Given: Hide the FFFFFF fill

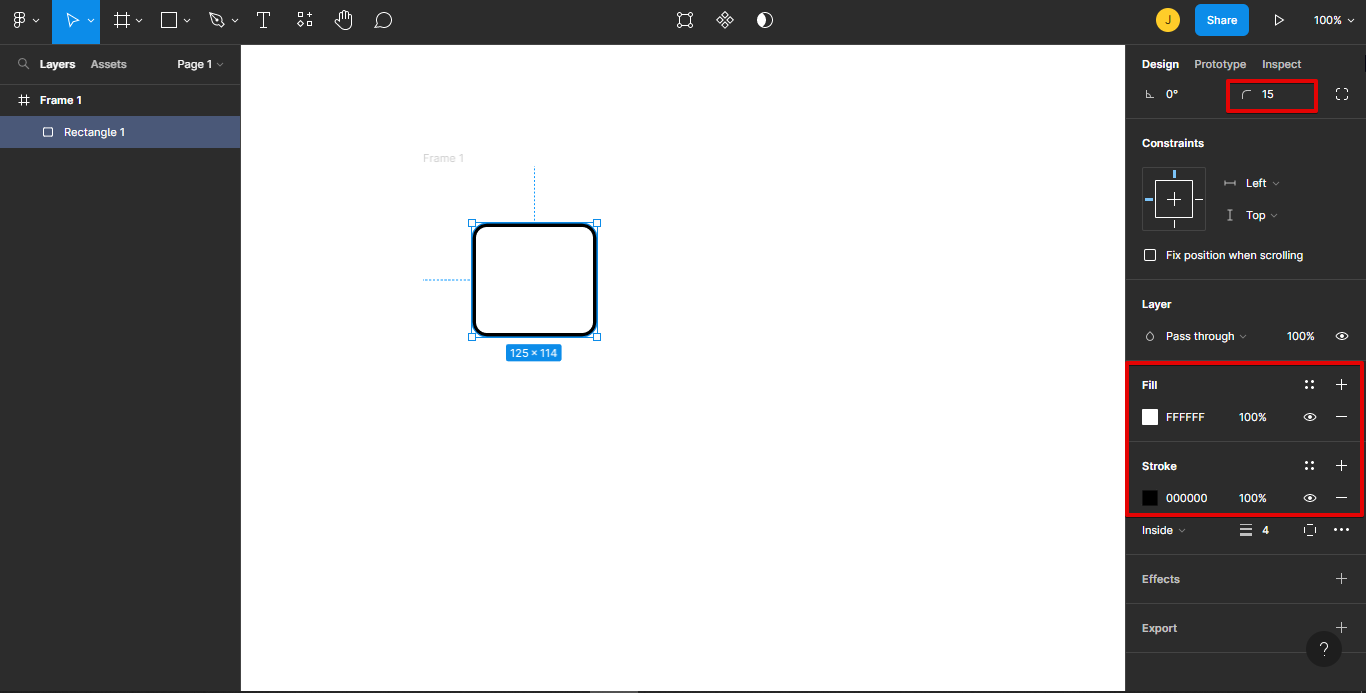Looking at the screenshot, I should (1310, 417).
